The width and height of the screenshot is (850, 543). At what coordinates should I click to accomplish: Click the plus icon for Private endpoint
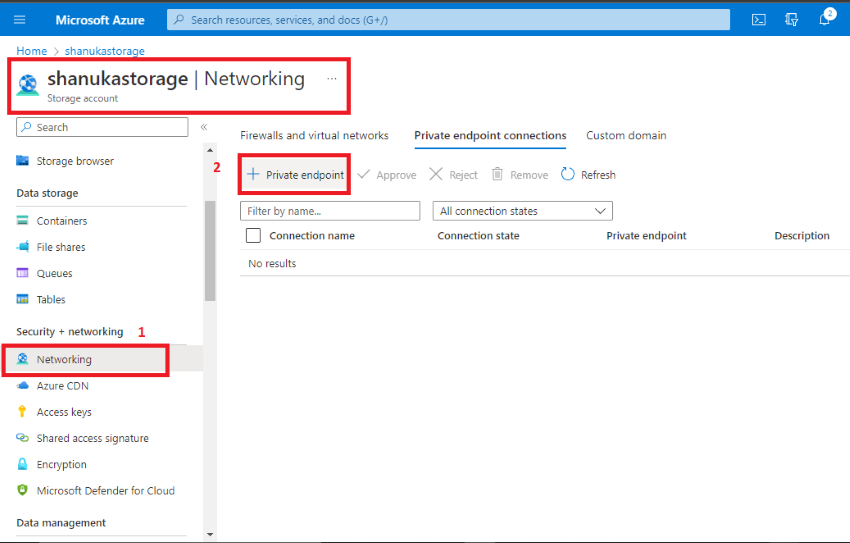(253, 174)
